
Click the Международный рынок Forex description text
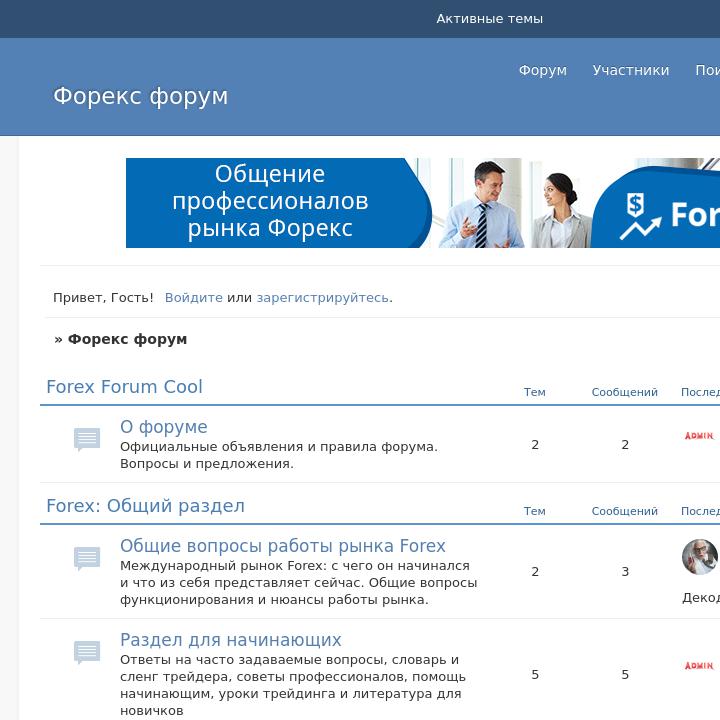click(x=298, y=583)
